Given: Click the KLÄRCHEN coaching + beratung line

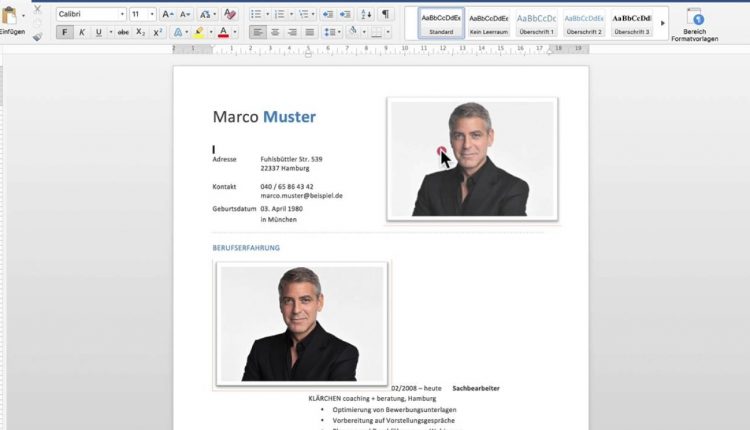Looking at the screenshot, I should 372,398.
